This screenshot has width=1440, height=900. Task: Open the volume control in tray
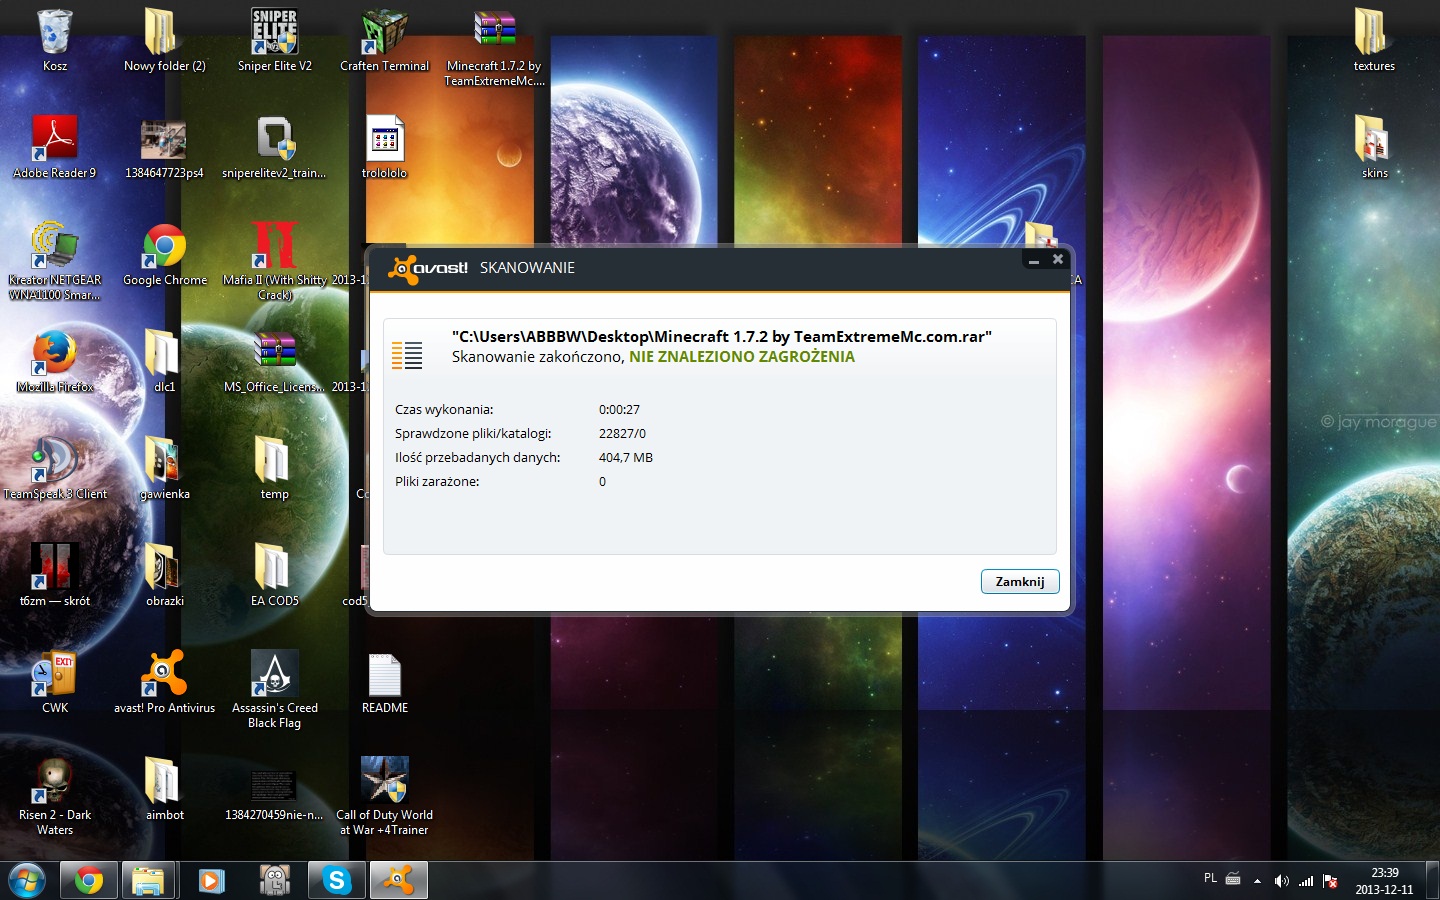click(x=1281, y=881)
